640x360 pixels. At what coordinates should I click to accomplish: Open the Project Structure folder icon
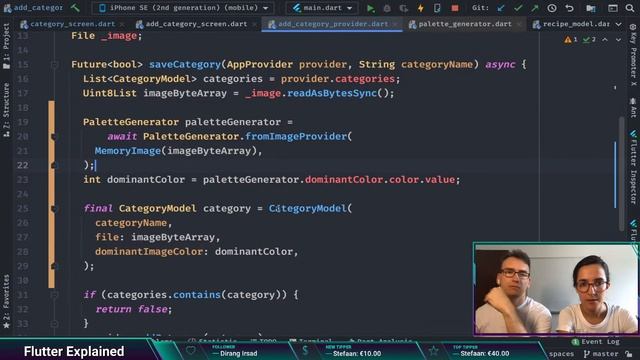pyautogui.click(x=591, y=8)
